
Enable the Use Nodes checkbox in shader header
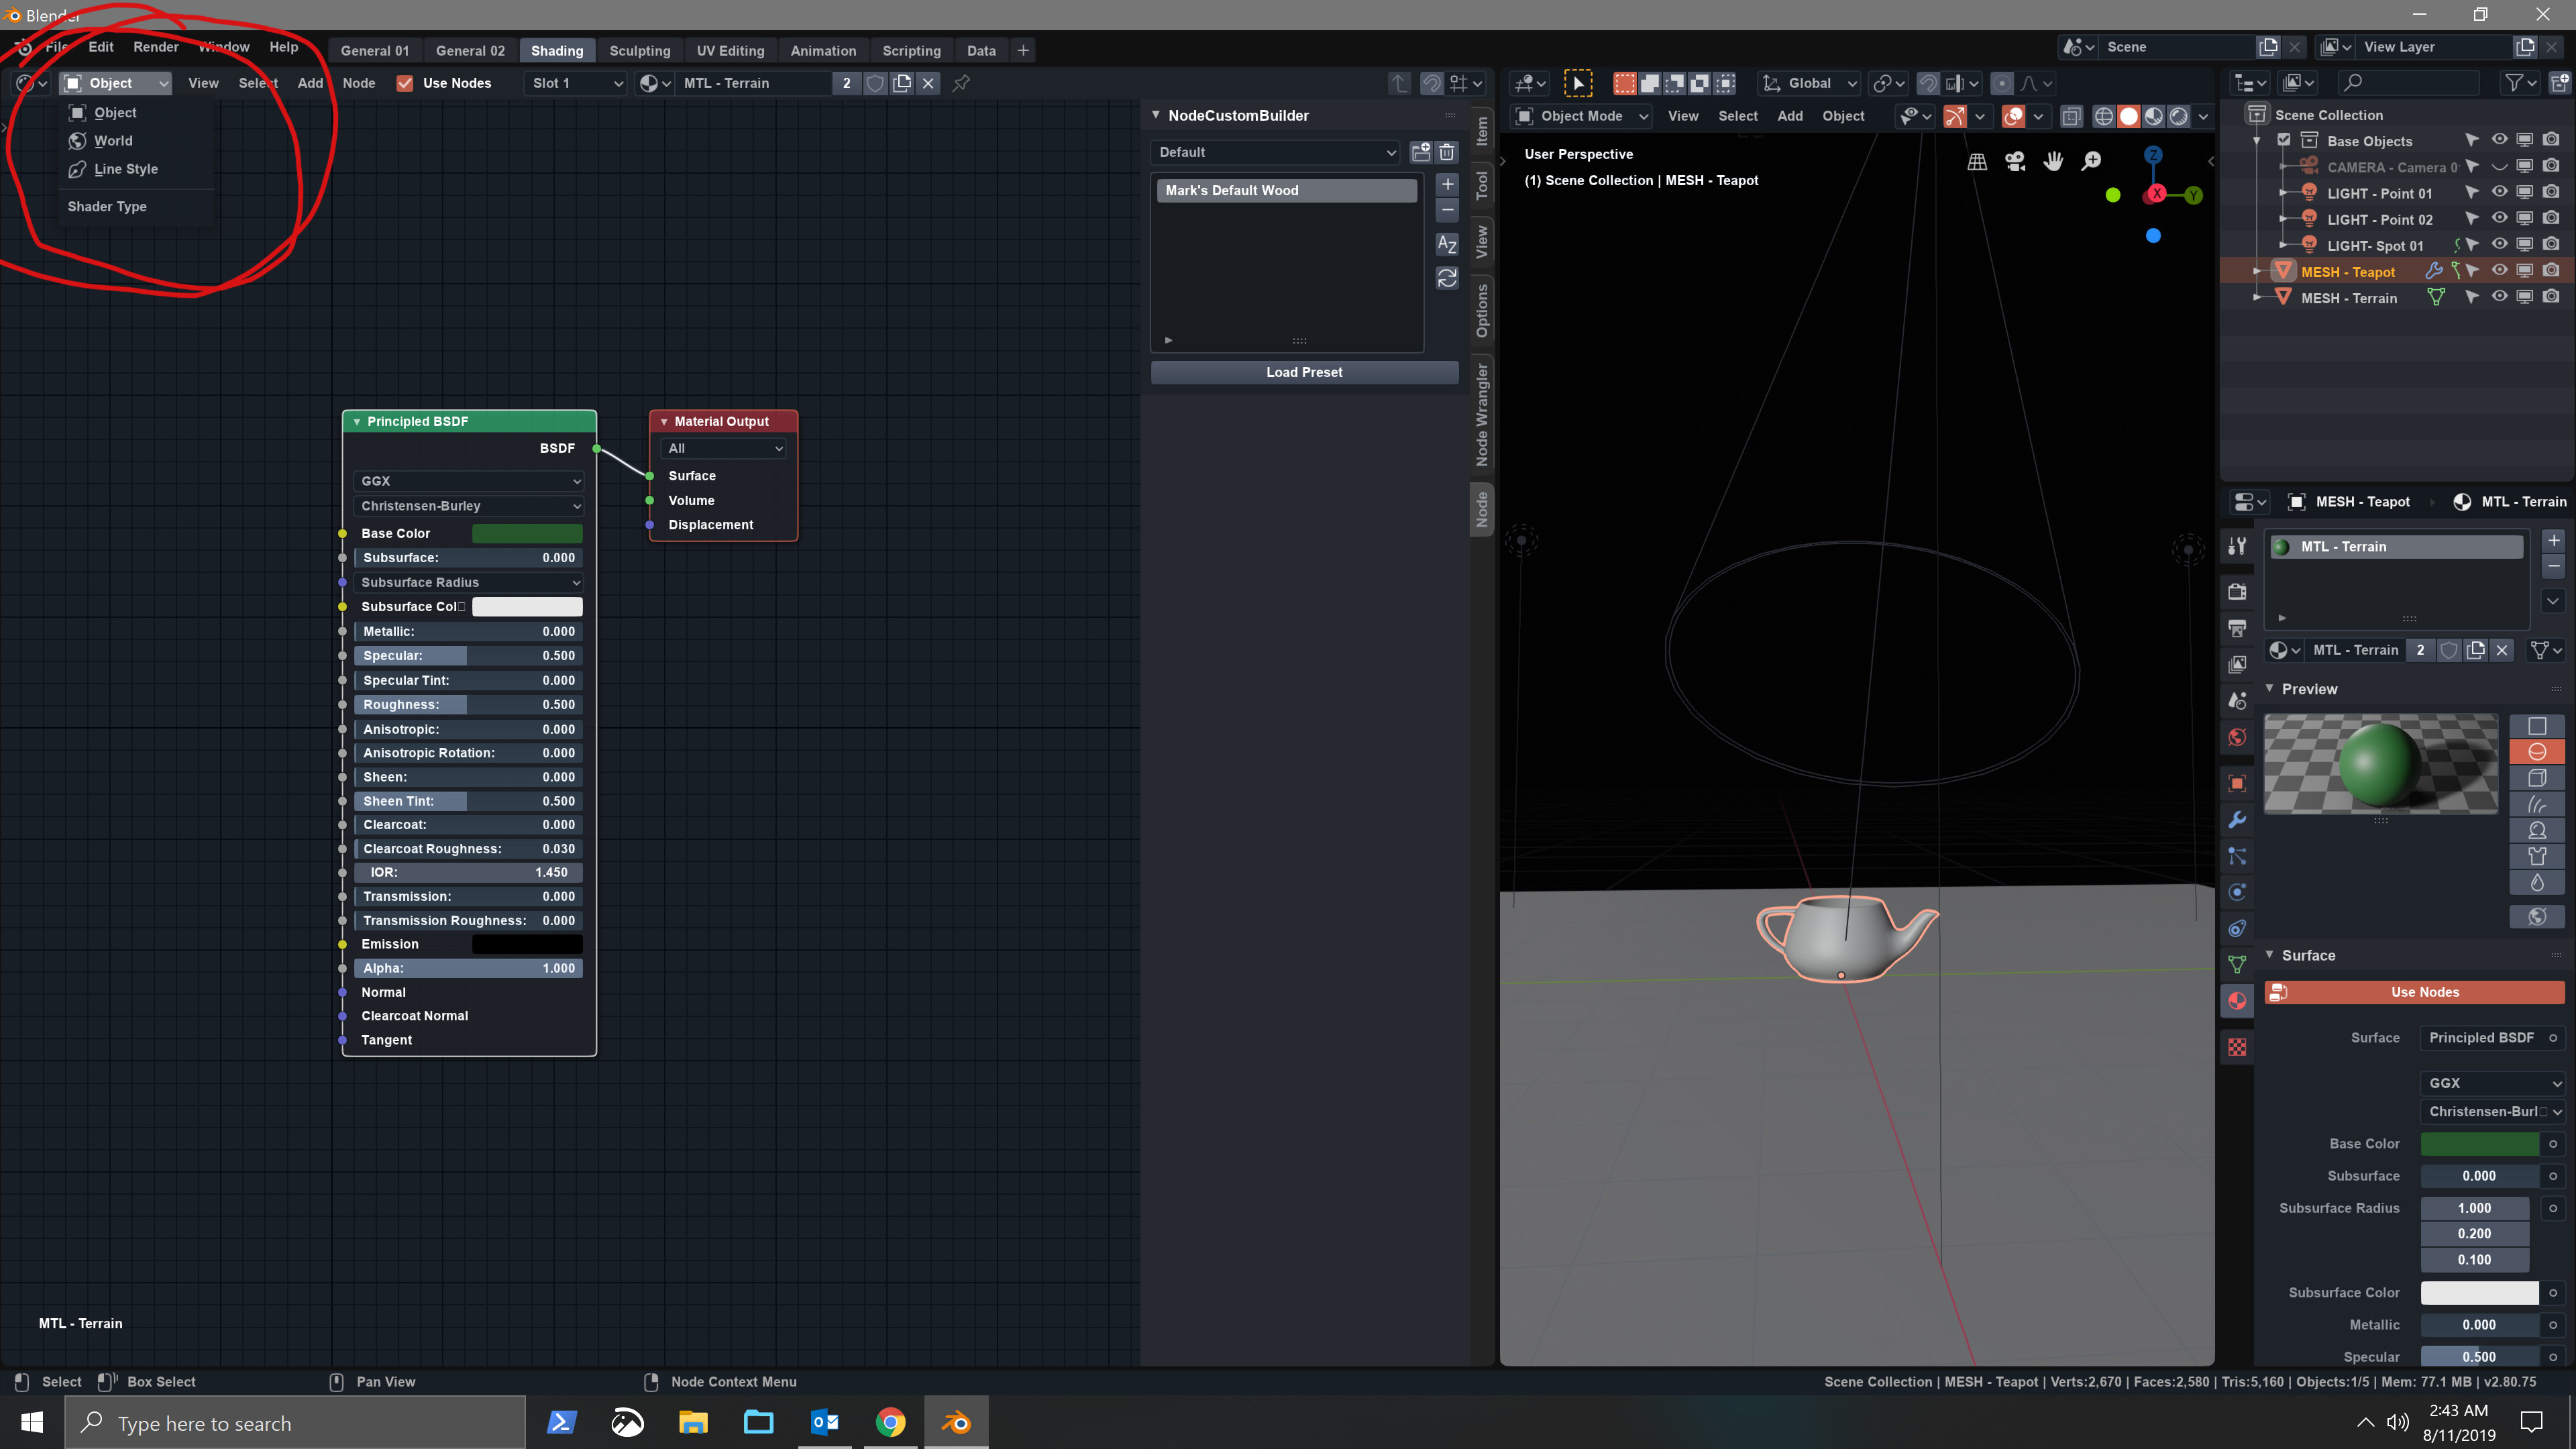[x=405, y=83]
